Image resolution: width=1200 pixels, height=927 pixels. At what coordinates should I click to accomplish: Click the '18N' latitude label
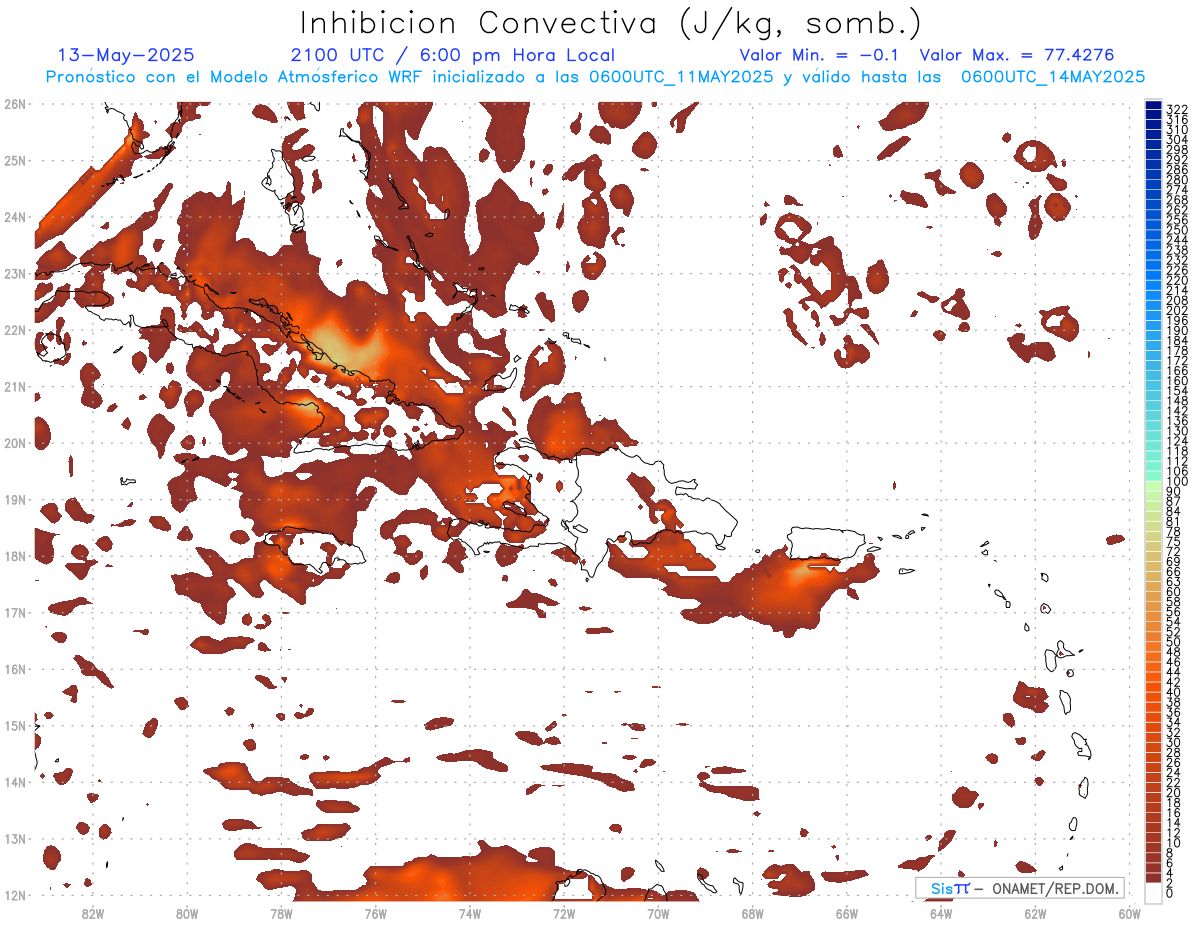14,556
